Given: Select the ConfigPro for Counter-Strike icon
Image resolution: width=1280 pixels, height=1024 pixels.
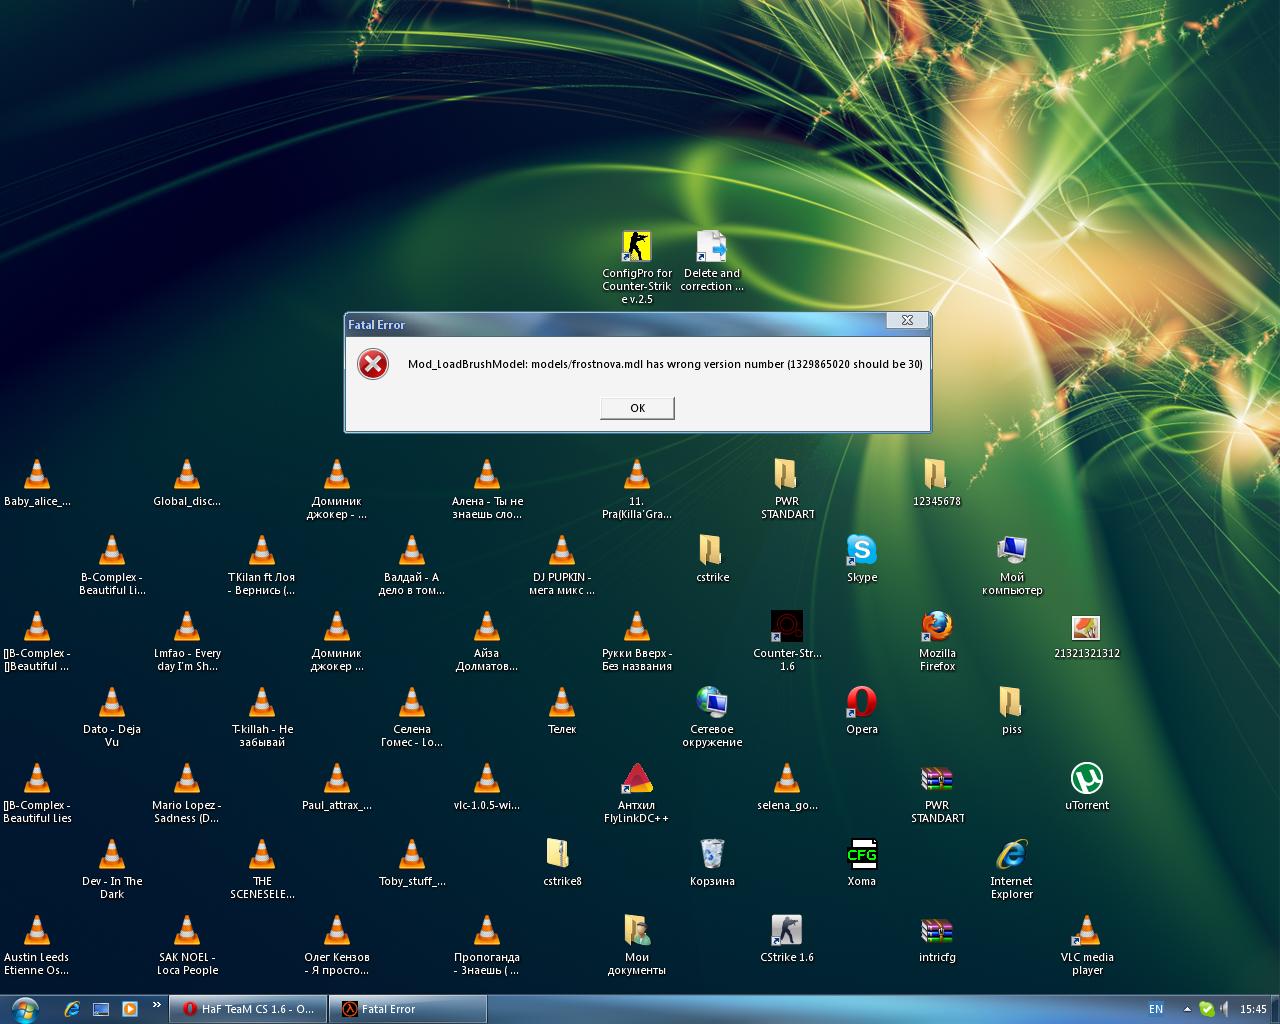Looking at the screenshot, I should coord(636,248).
